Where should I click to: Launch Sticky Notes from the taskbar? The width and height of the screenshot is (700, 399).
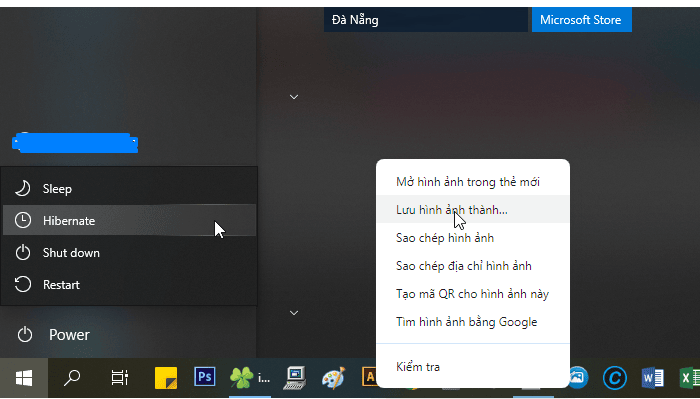click(166, 378)
